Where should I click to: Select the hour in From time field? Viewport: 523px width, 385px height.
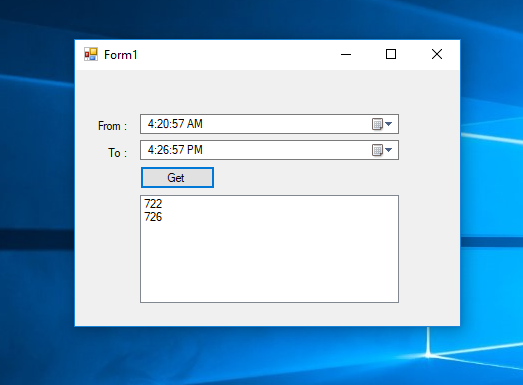pos(151,124)
